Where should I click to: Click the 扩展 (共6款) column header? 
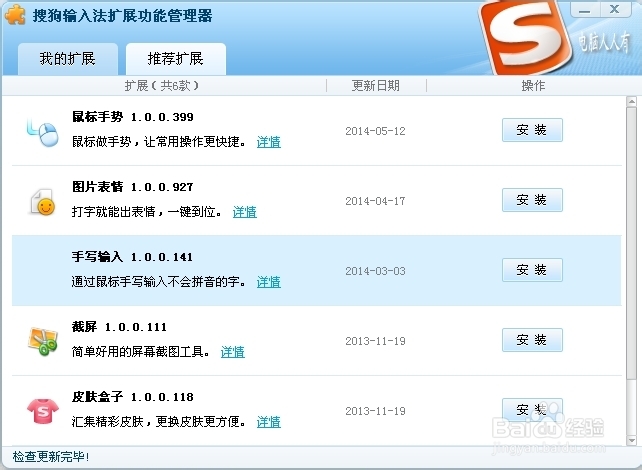point(162,86)
